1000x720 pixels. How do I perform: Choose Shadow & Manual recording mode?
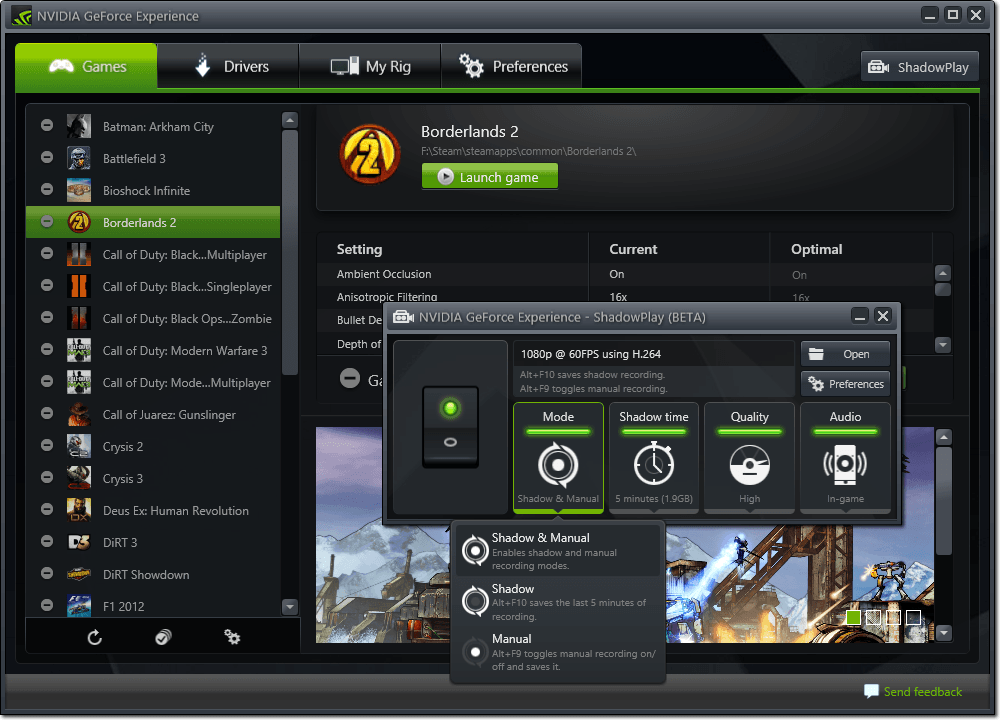(x=558, y=548)
